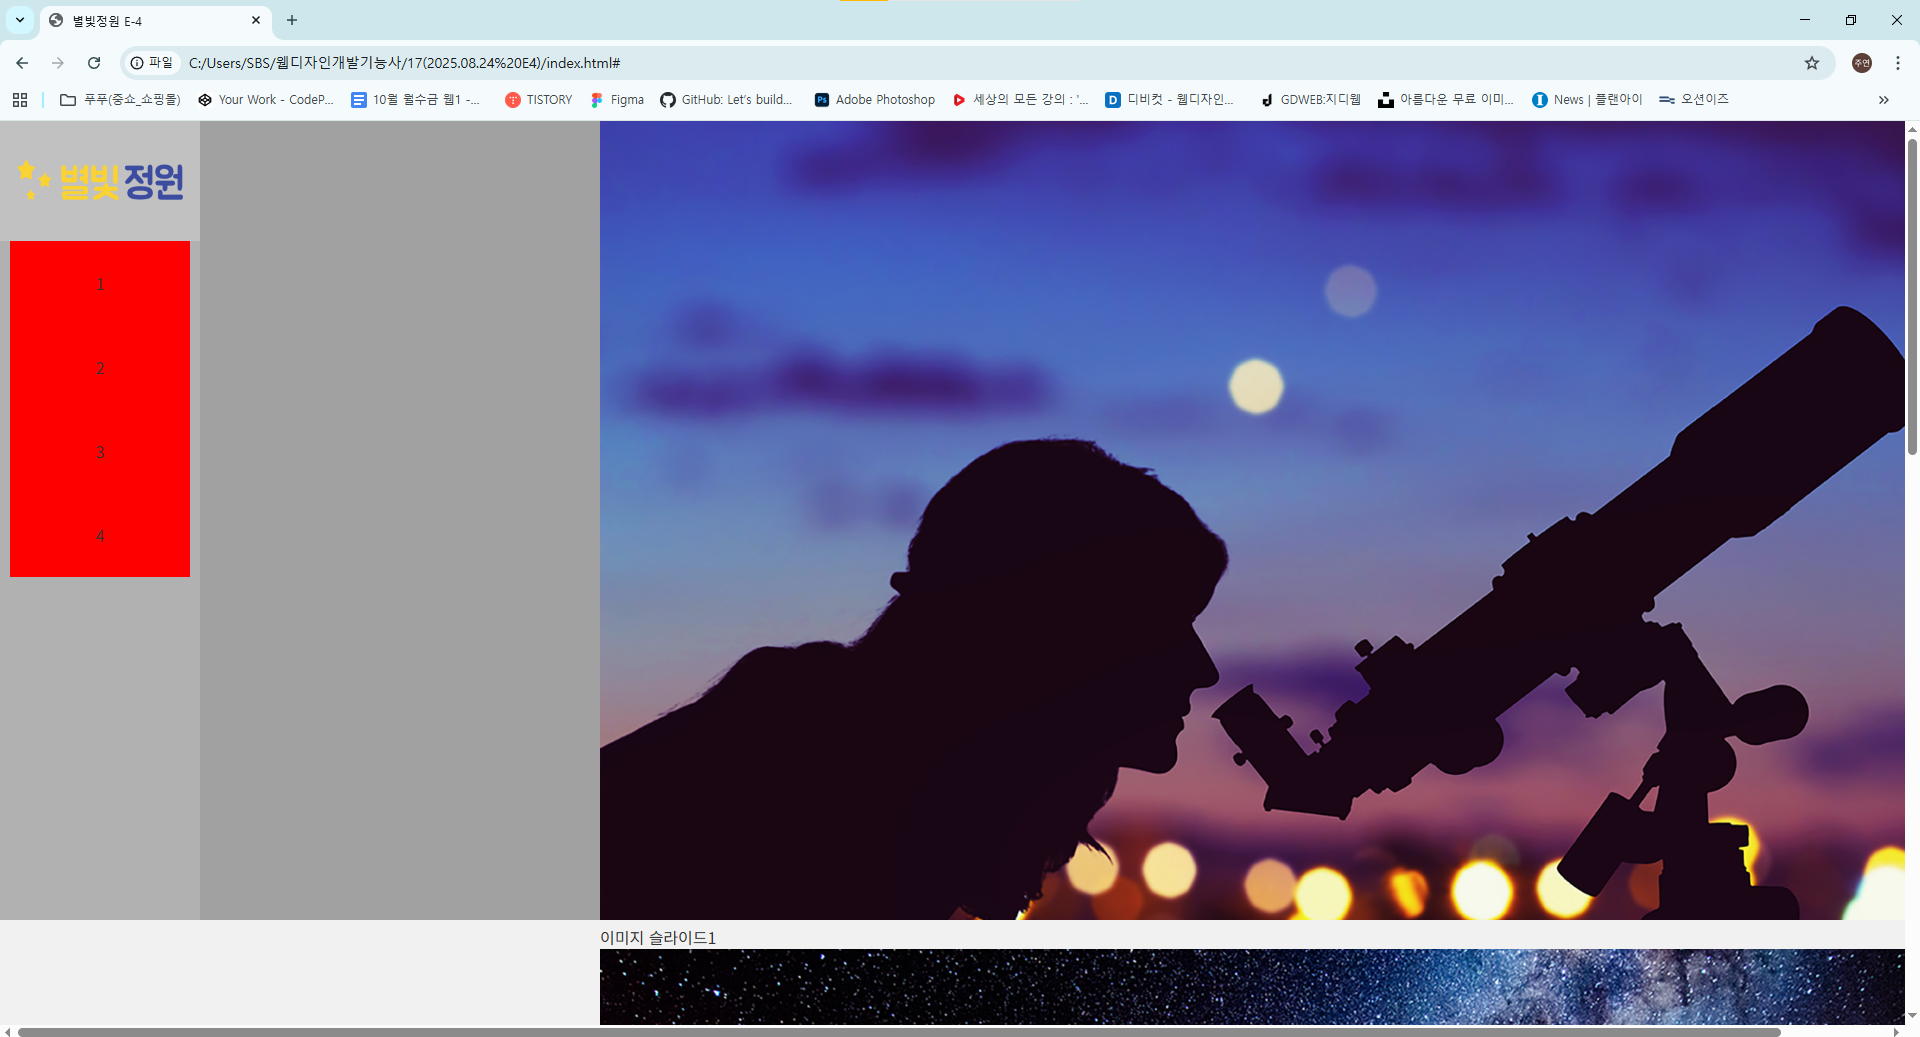Expand the hidden bookmarks chevron
Image resolution: width=1920 pixels, height=1037 pixels.
click(x=1884, y=100)
